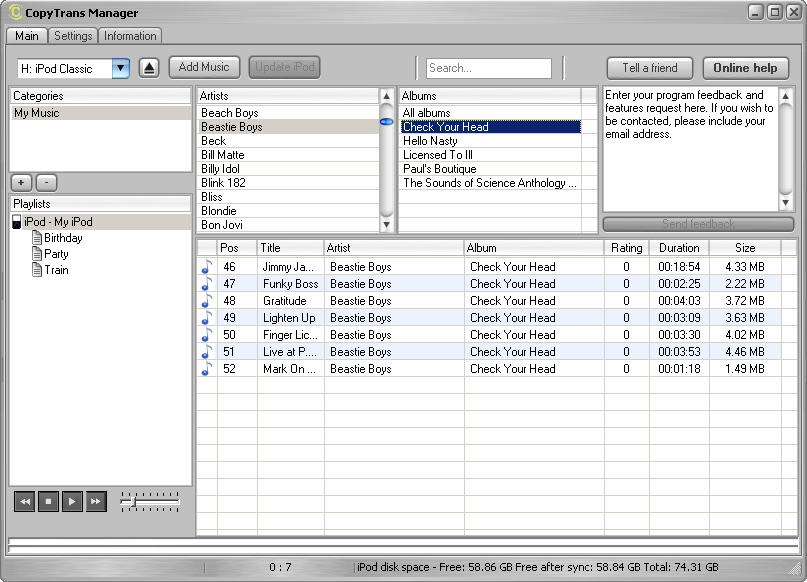Select the Licensed To Ill album
This screenshot has width=807, height=582.
pyautogui.click(x=491, y=155)
